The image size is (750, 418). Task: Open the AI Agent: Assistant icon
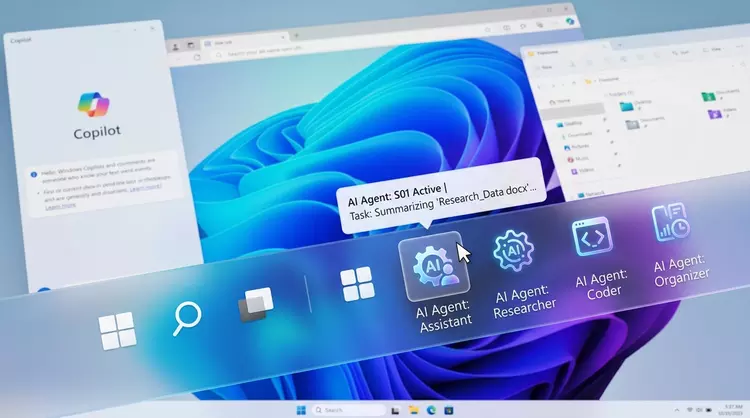coord(434,267)
